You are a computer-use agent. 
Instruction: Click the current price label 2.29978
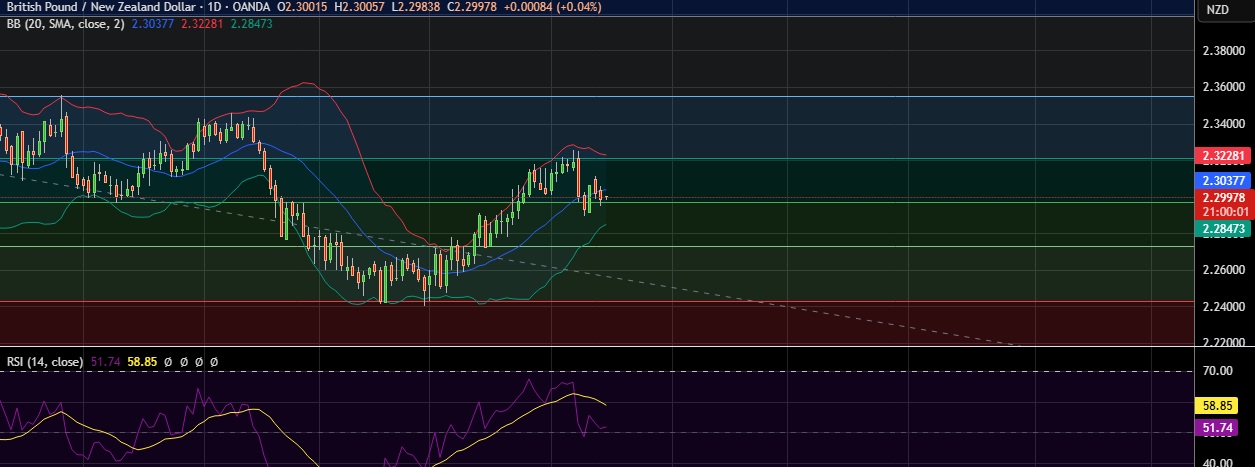(1223, 198)
